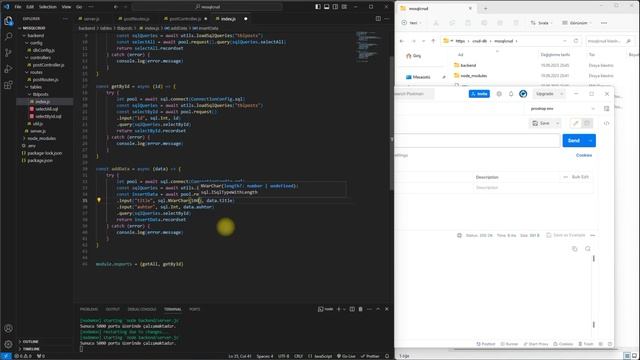Image resolution: width=640 pixels, height=360 pixels.
Task: Toggle the secondary sidebar layout icon
Action: 336,7
